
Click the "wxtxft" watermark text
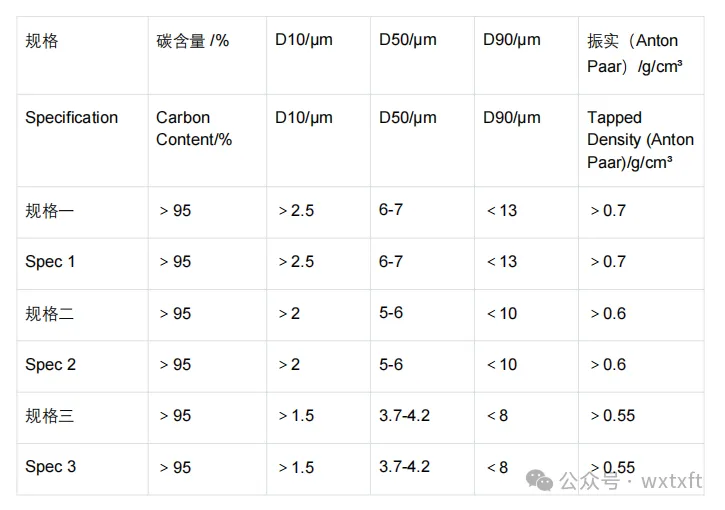click(673, 481)
